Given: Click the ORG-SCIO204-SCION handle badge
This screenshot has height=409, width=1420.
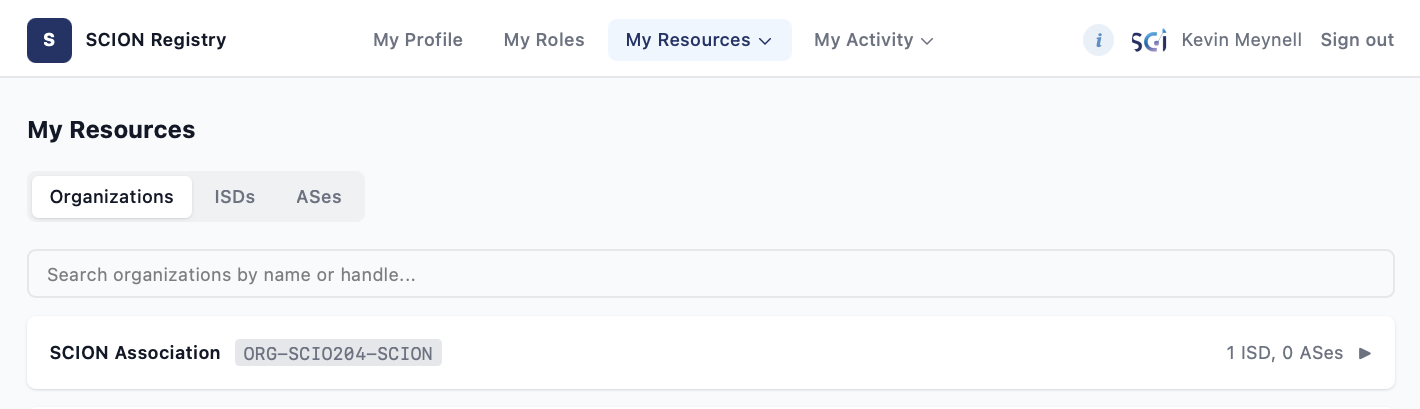Looking at the screenshot, I should coord(338,353).
